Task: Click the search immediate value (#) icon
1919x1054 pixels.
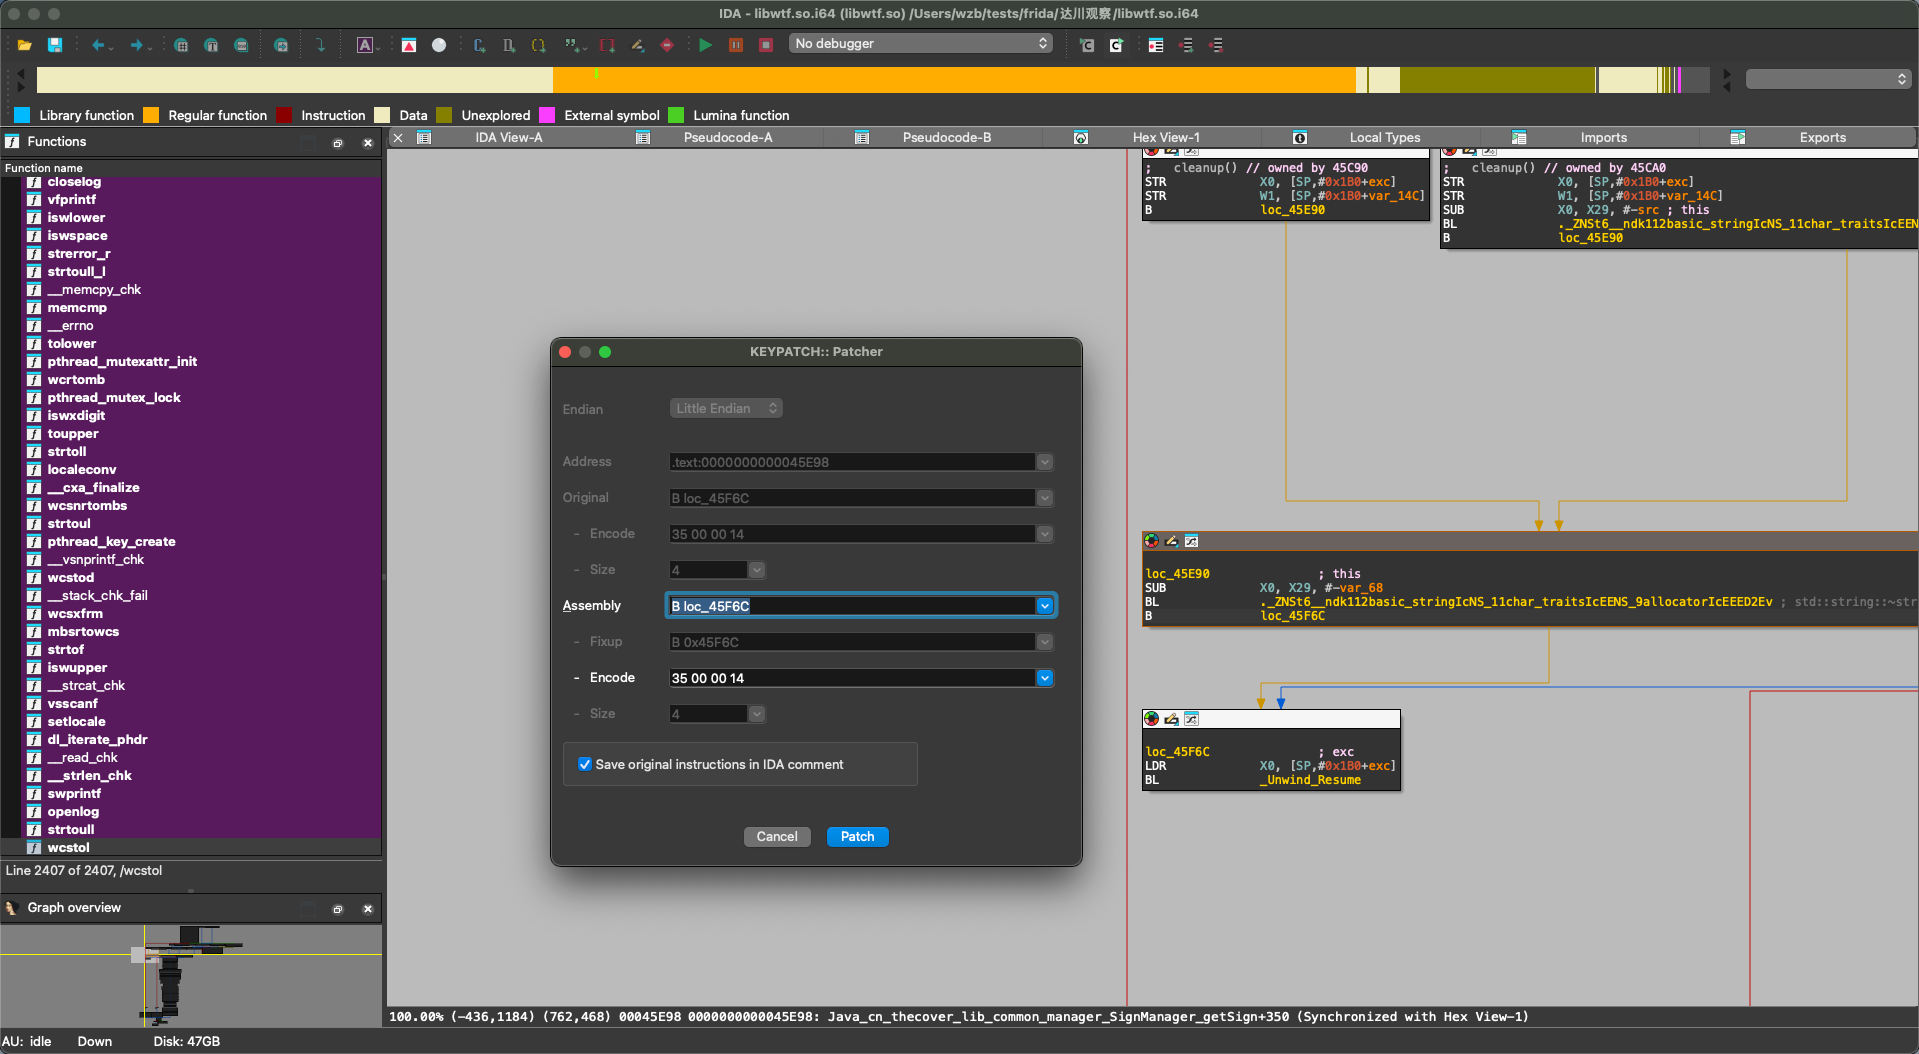Action: (x=181, y=45)
